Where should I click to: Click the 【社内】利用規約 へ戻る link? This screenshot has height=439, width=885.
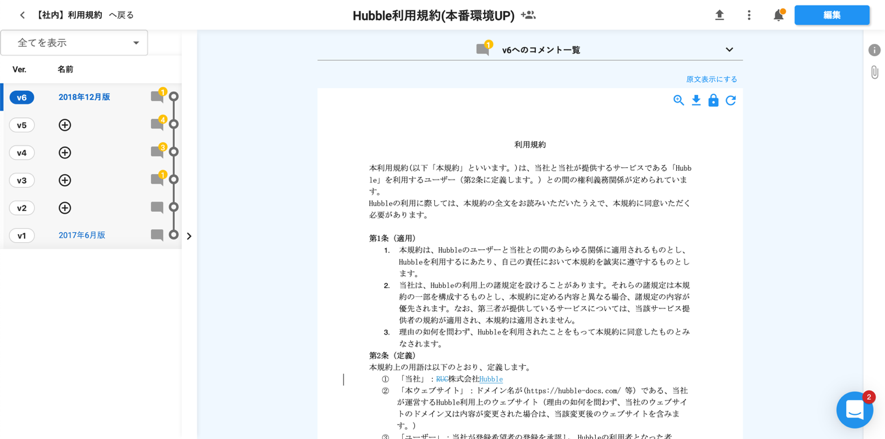[85, 15]
